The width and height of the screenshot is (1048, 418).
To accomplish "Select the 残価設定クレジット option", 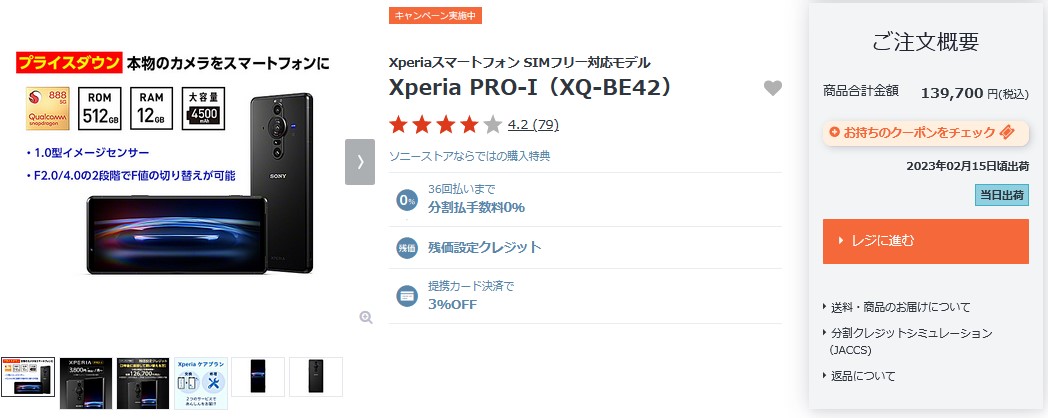I will pos(485,247).
